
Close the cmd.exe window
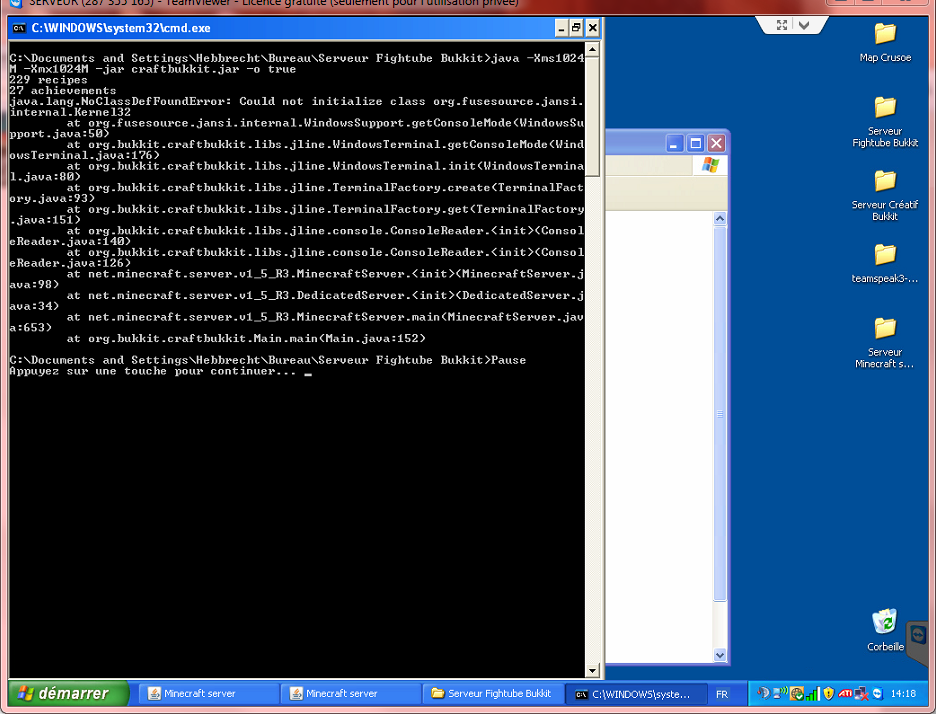tap(592, 28)
